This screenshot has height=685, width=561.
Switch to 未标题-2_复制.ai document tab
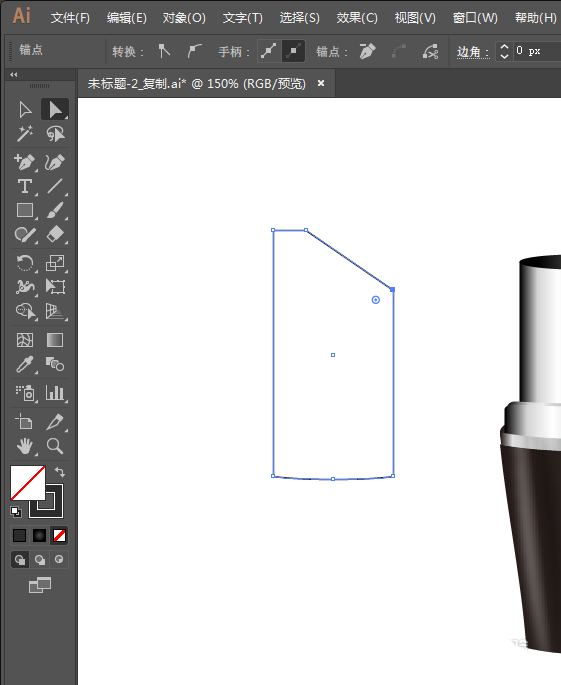(197, 83)
